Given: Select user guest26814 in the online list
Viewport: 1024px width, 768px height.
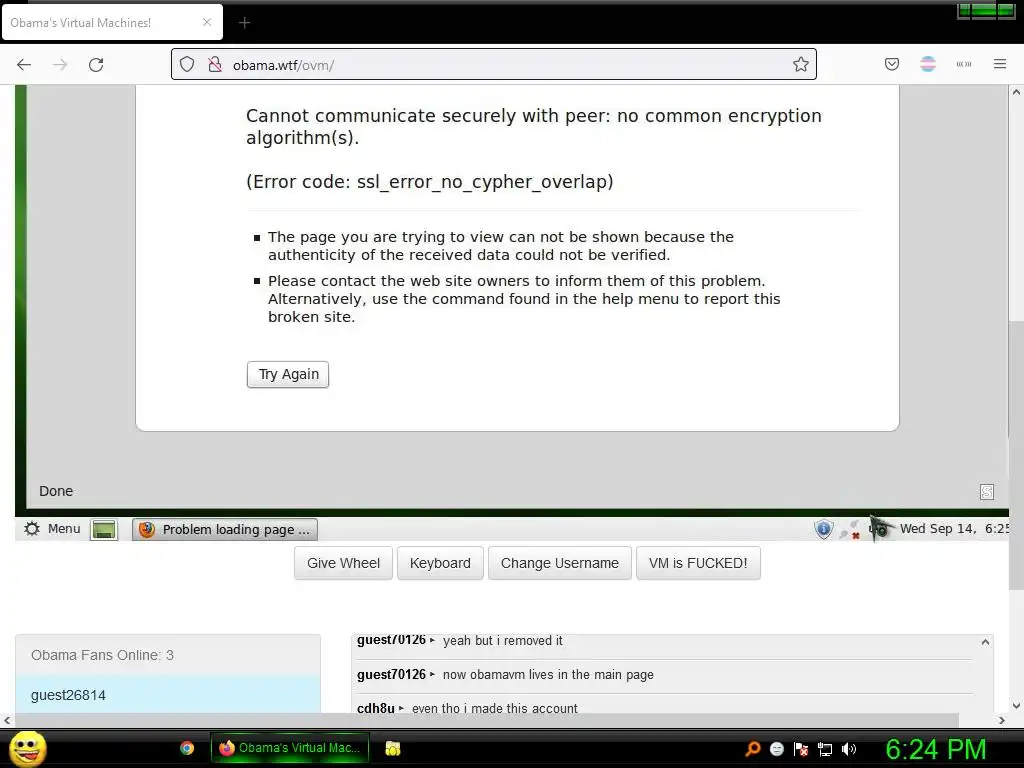Looking at the screenshot, I should [x=168, y=695].
